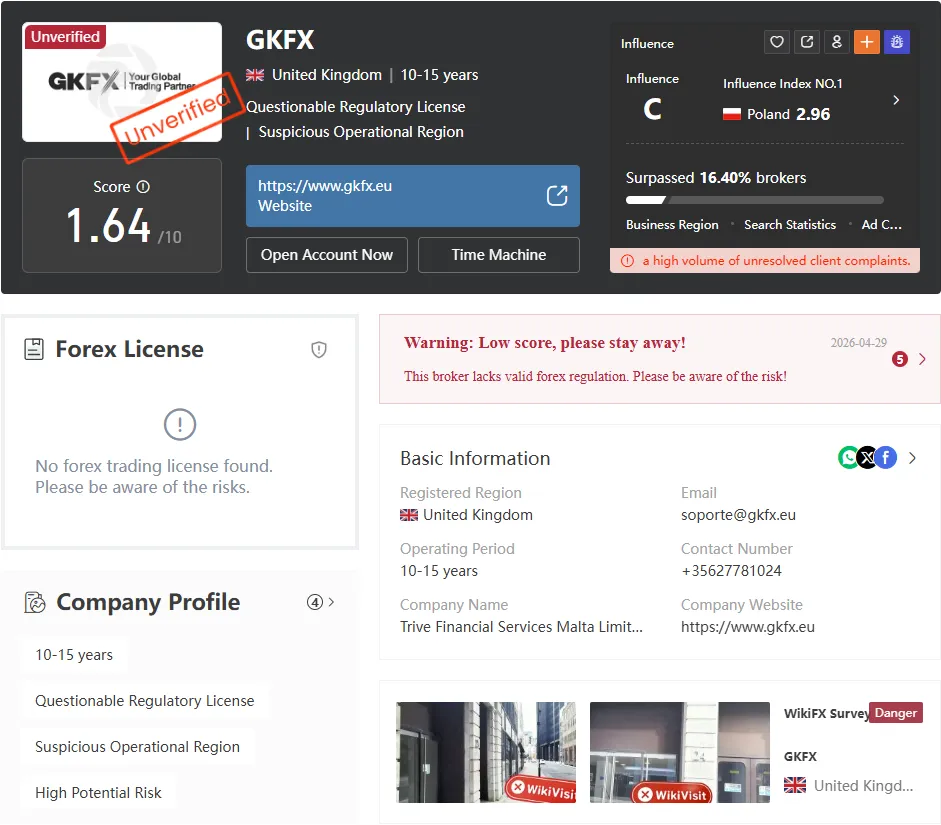Open the Company Website gkfx.eu link
Viewport: 941px width, 825px height.
(x=748, y=627)
